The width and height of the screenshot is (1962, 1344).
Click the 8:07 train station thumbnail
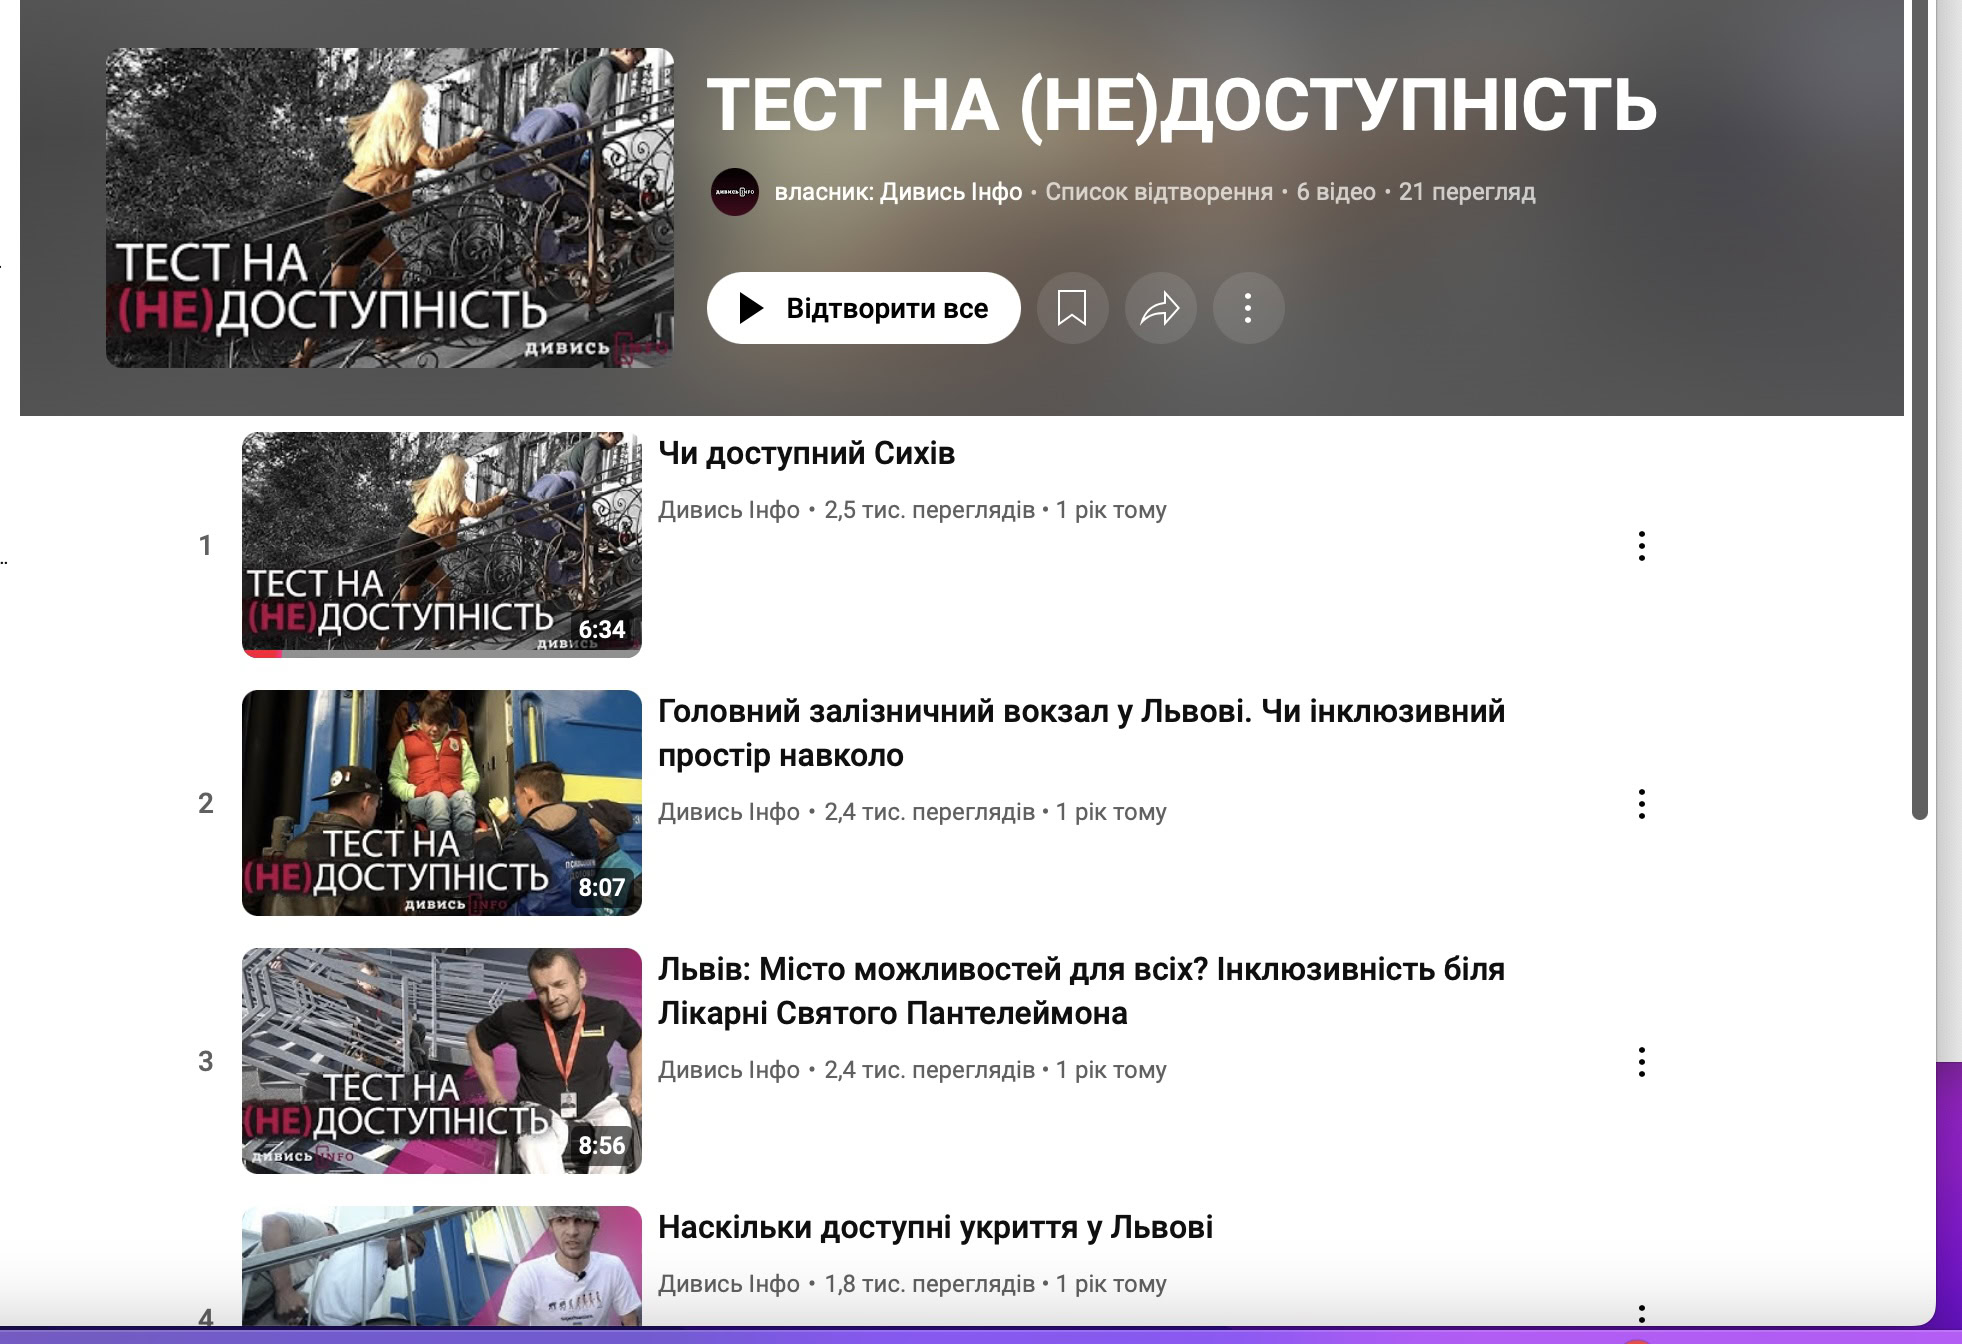(442, 802)
